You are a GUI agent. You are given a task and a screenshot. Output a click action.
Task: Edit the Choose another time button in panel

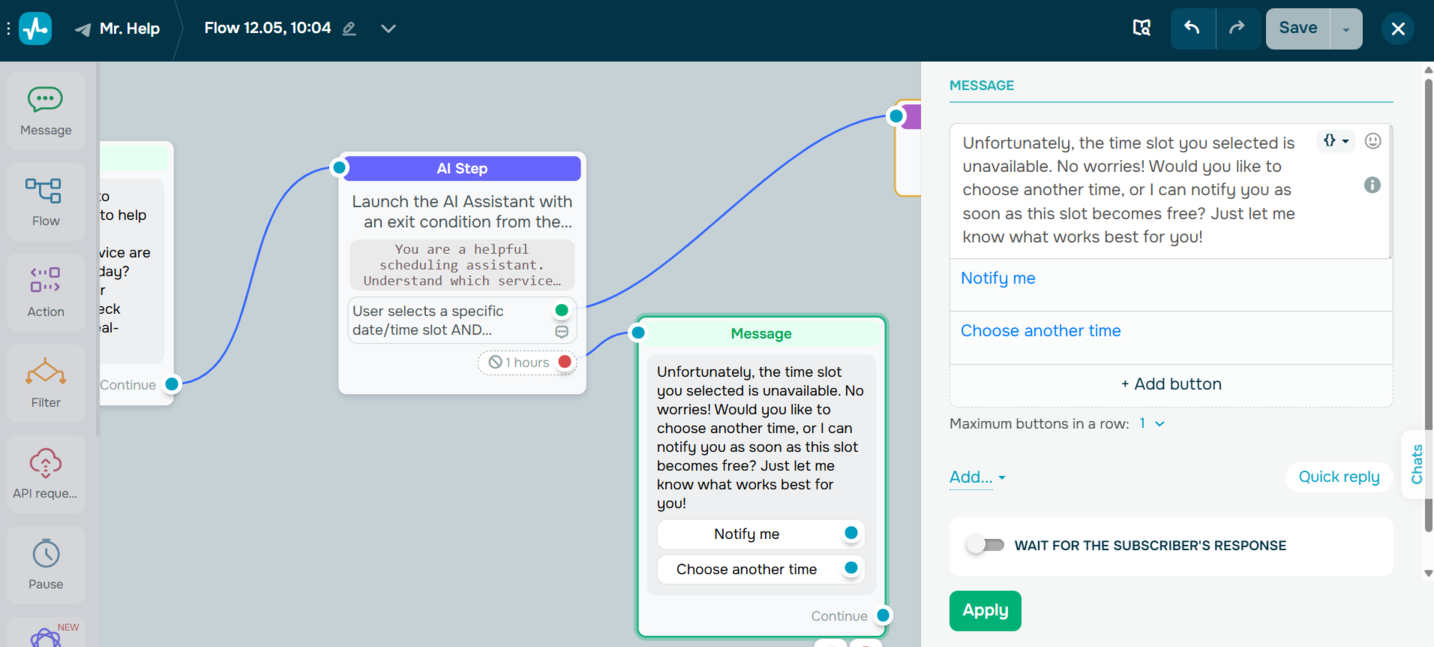tap(1171, 337)
